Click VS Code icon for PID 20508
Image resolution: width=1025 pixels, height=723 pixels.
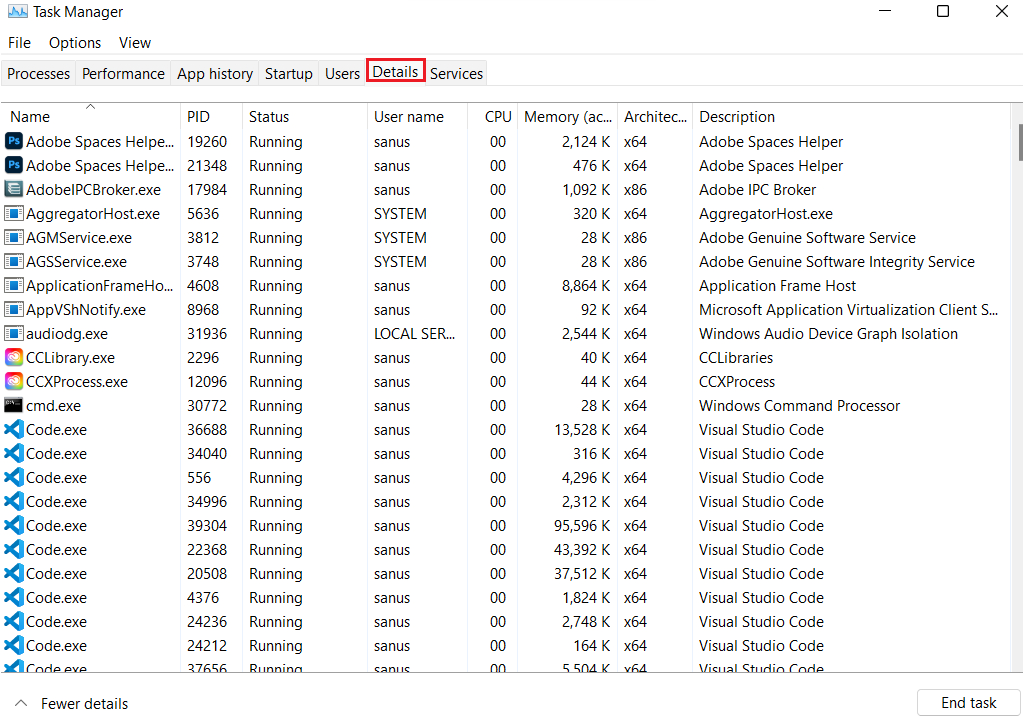pos(14,573)
